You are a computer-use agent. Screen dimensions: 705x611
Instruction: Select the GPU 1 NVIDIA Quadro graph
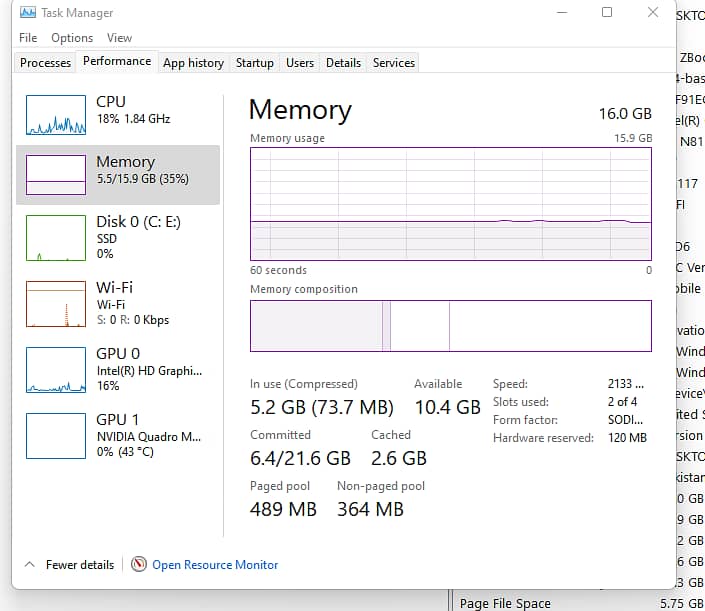pyautogui.click(x=55, y=435)
